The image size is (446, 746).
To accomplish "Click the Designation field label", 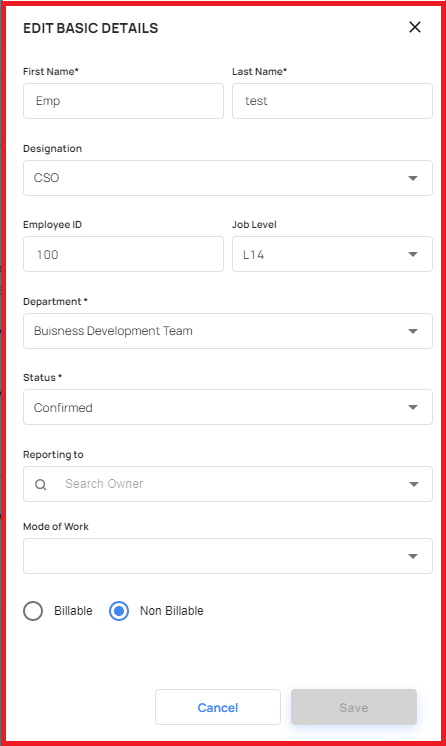I will tap(52, 148).
